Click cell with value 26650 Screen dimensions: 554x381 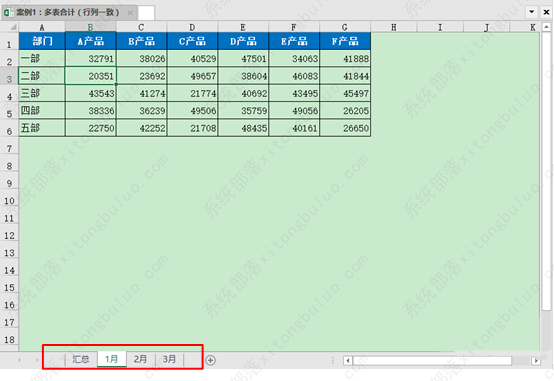tap(345, 128)
